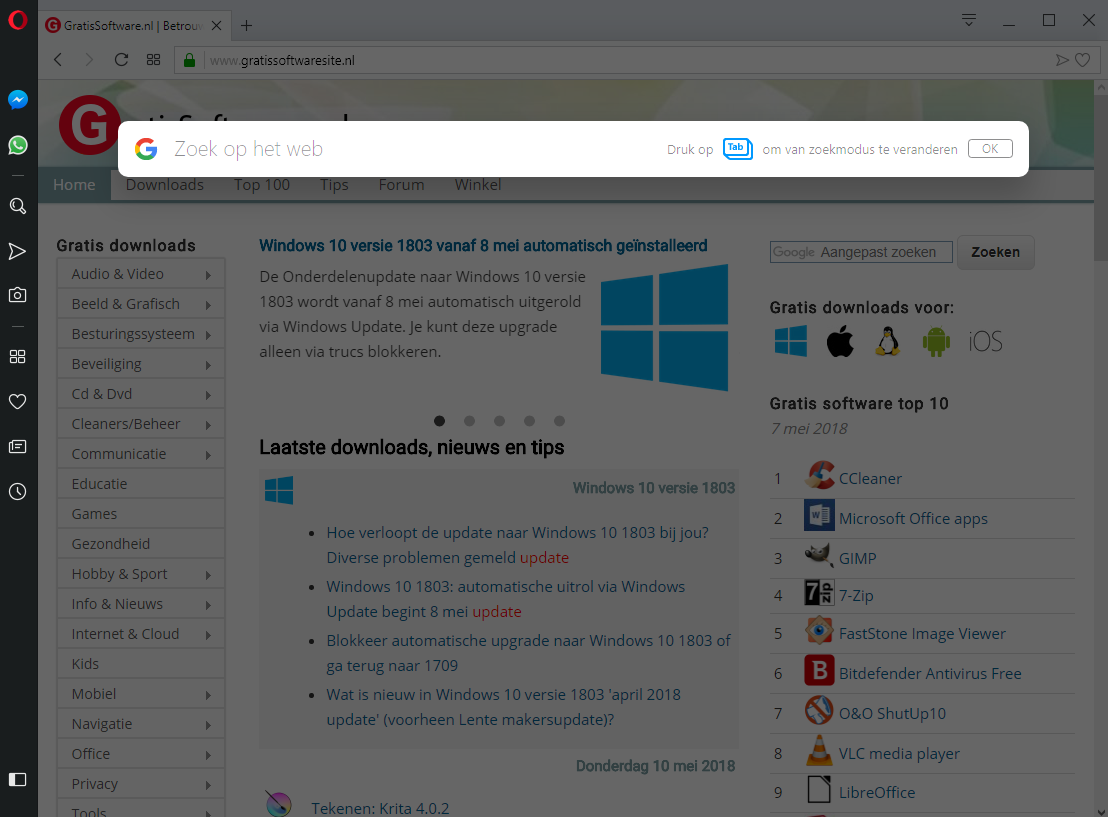Open WhatsApp in the Opera sidebar
Screen dimensions: 1108x817
coord(17,146)
